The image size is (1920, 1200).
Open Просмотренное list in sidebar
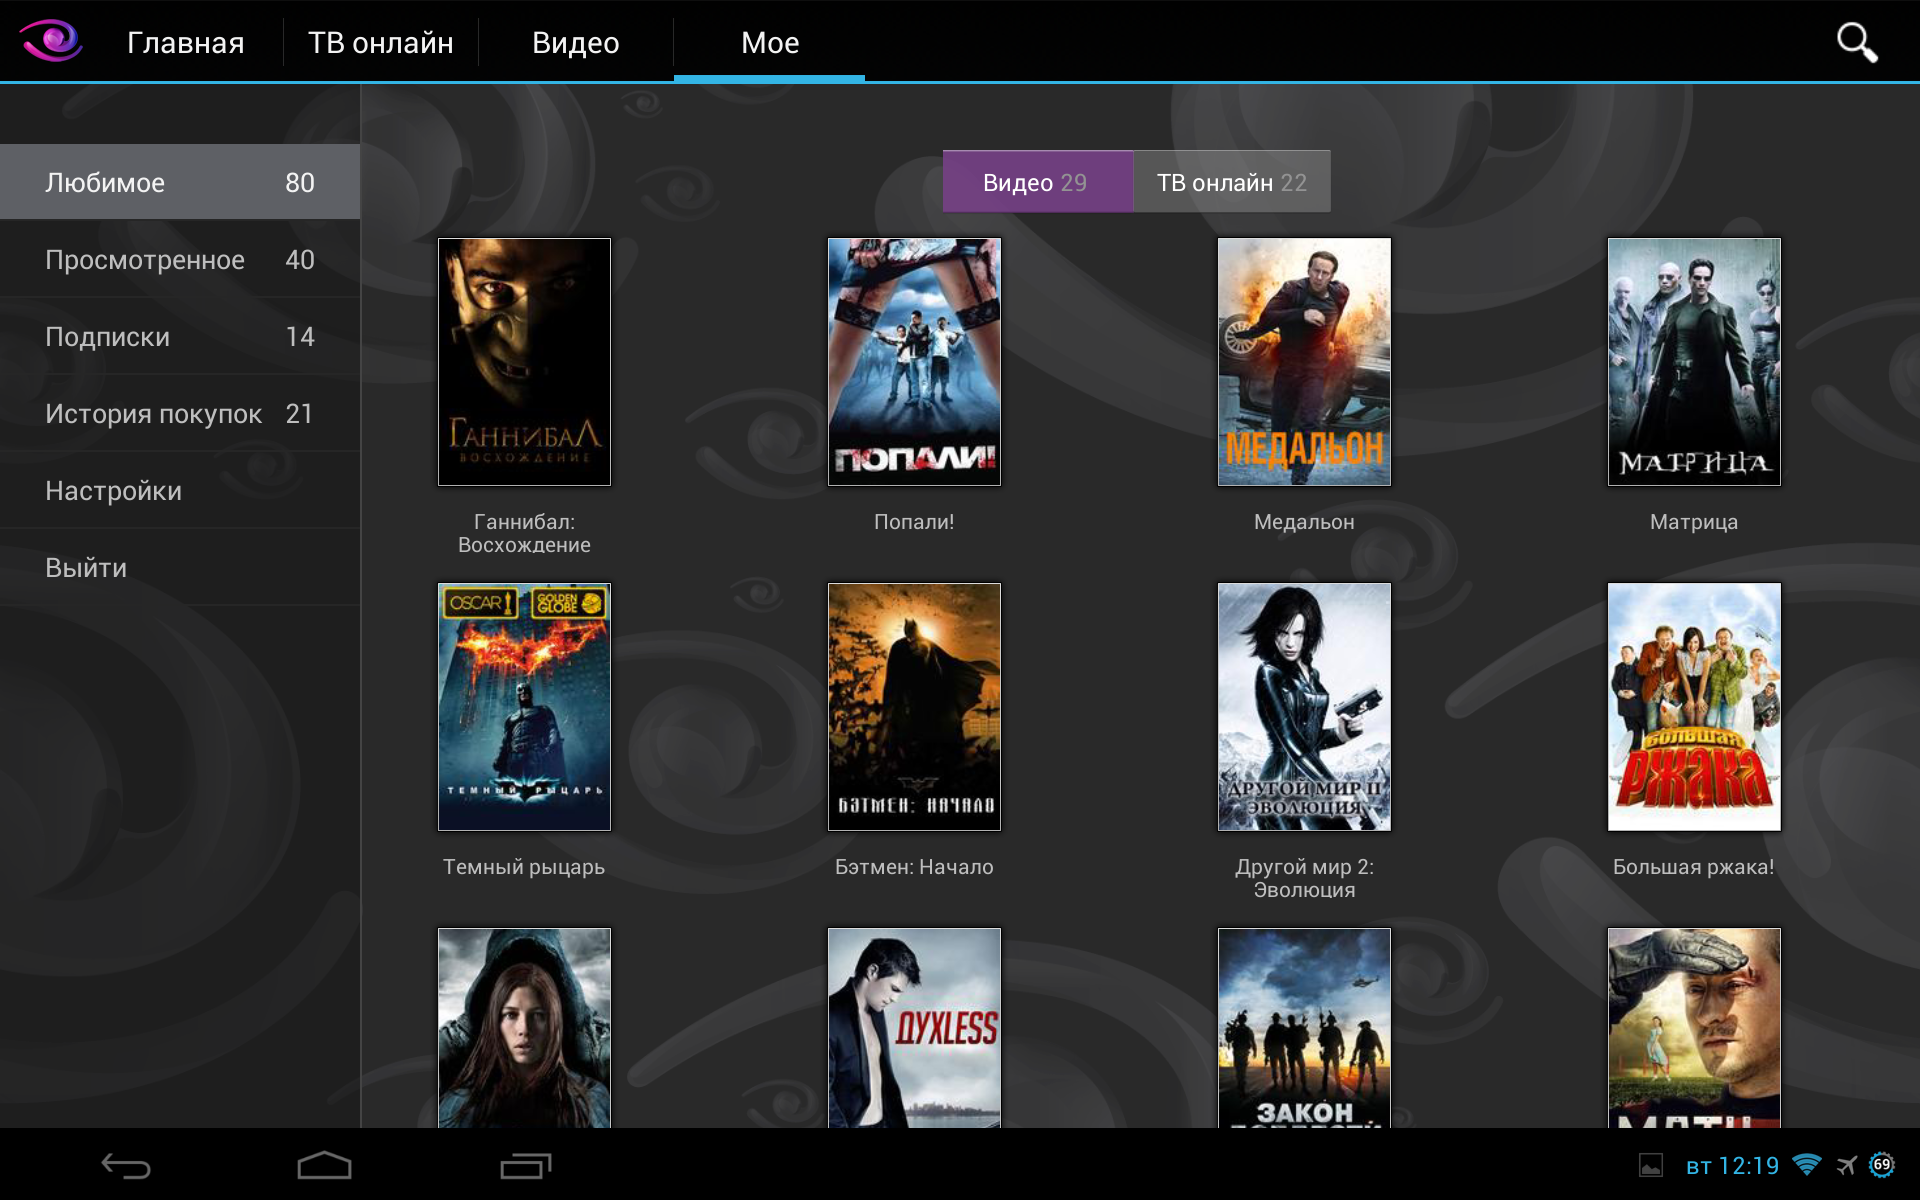click(180, 259)
